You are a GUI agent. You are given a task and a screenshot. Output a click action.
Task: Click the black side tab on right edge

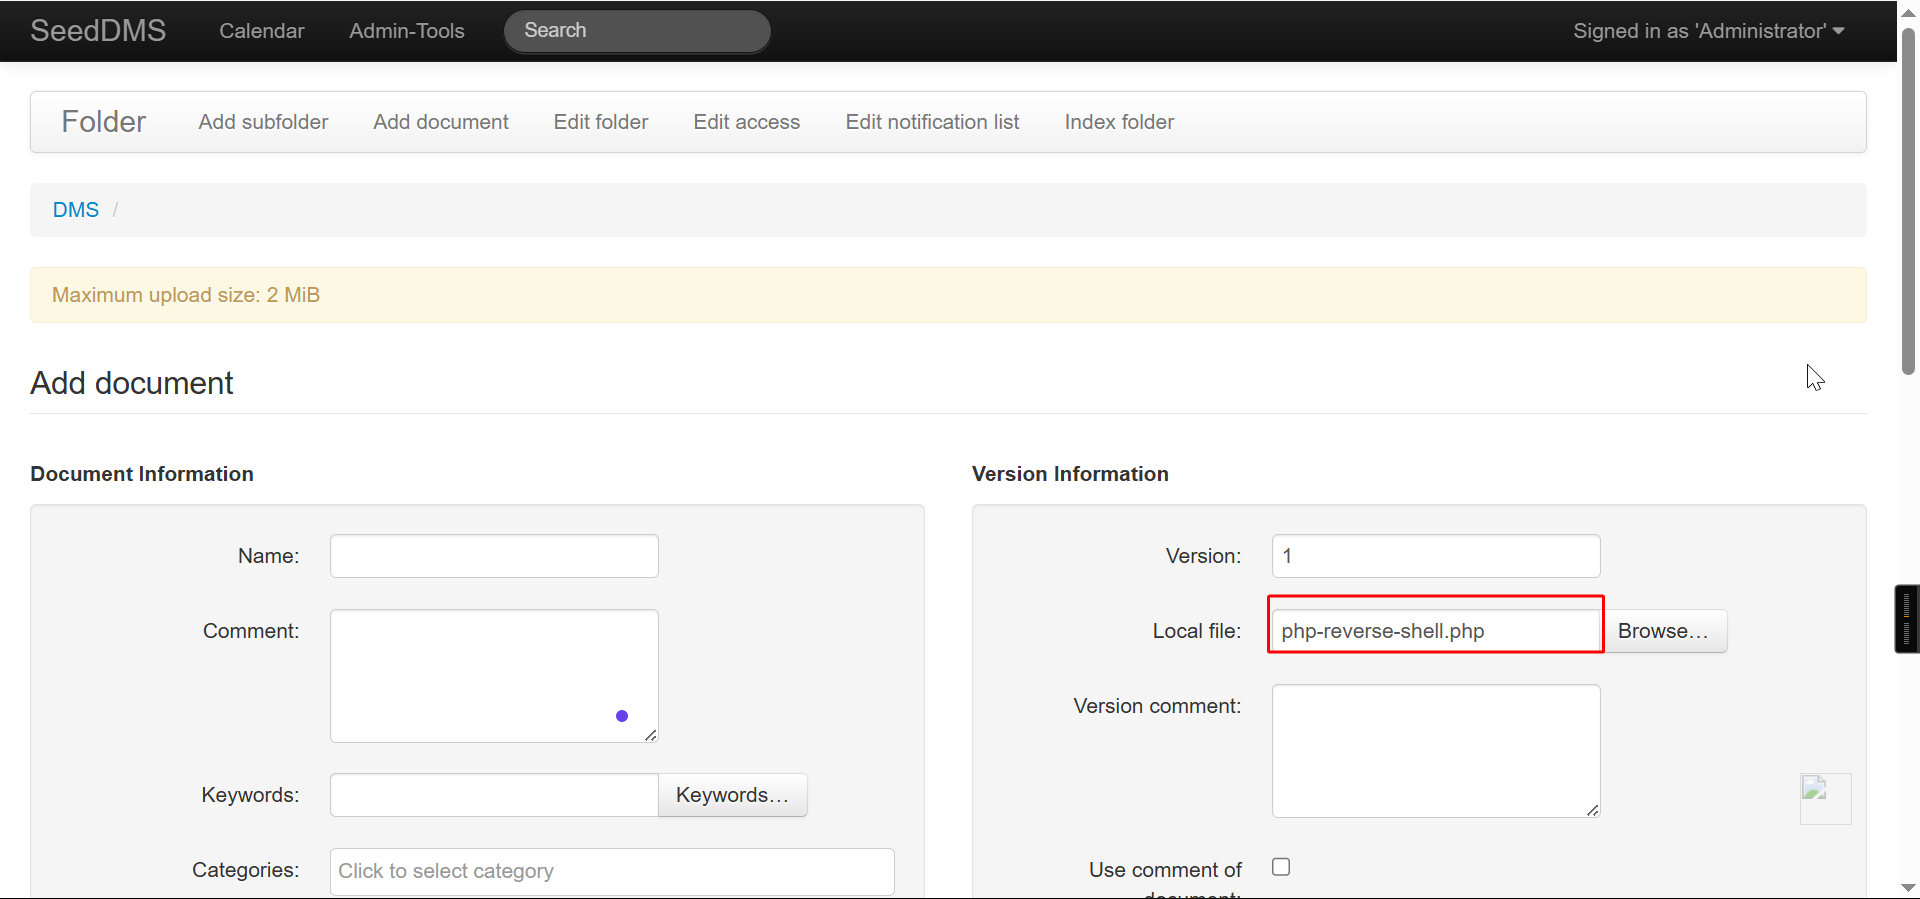pyautogui.click(x=1907, y=619)
